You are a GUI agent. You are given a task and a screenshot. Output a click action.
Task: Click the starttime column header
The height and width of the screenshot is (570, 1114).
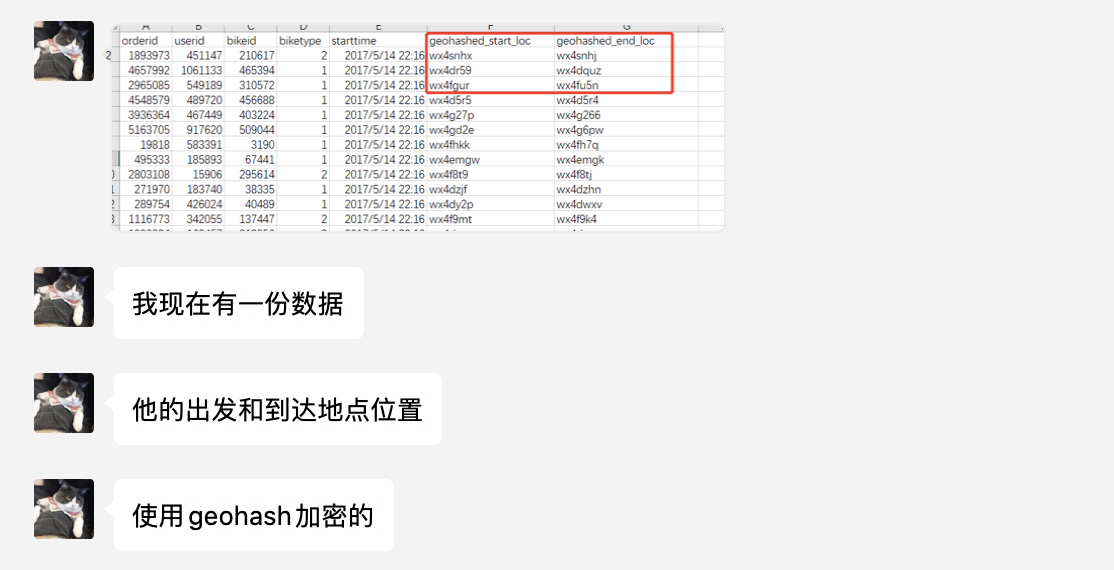[x=378, y=41]
